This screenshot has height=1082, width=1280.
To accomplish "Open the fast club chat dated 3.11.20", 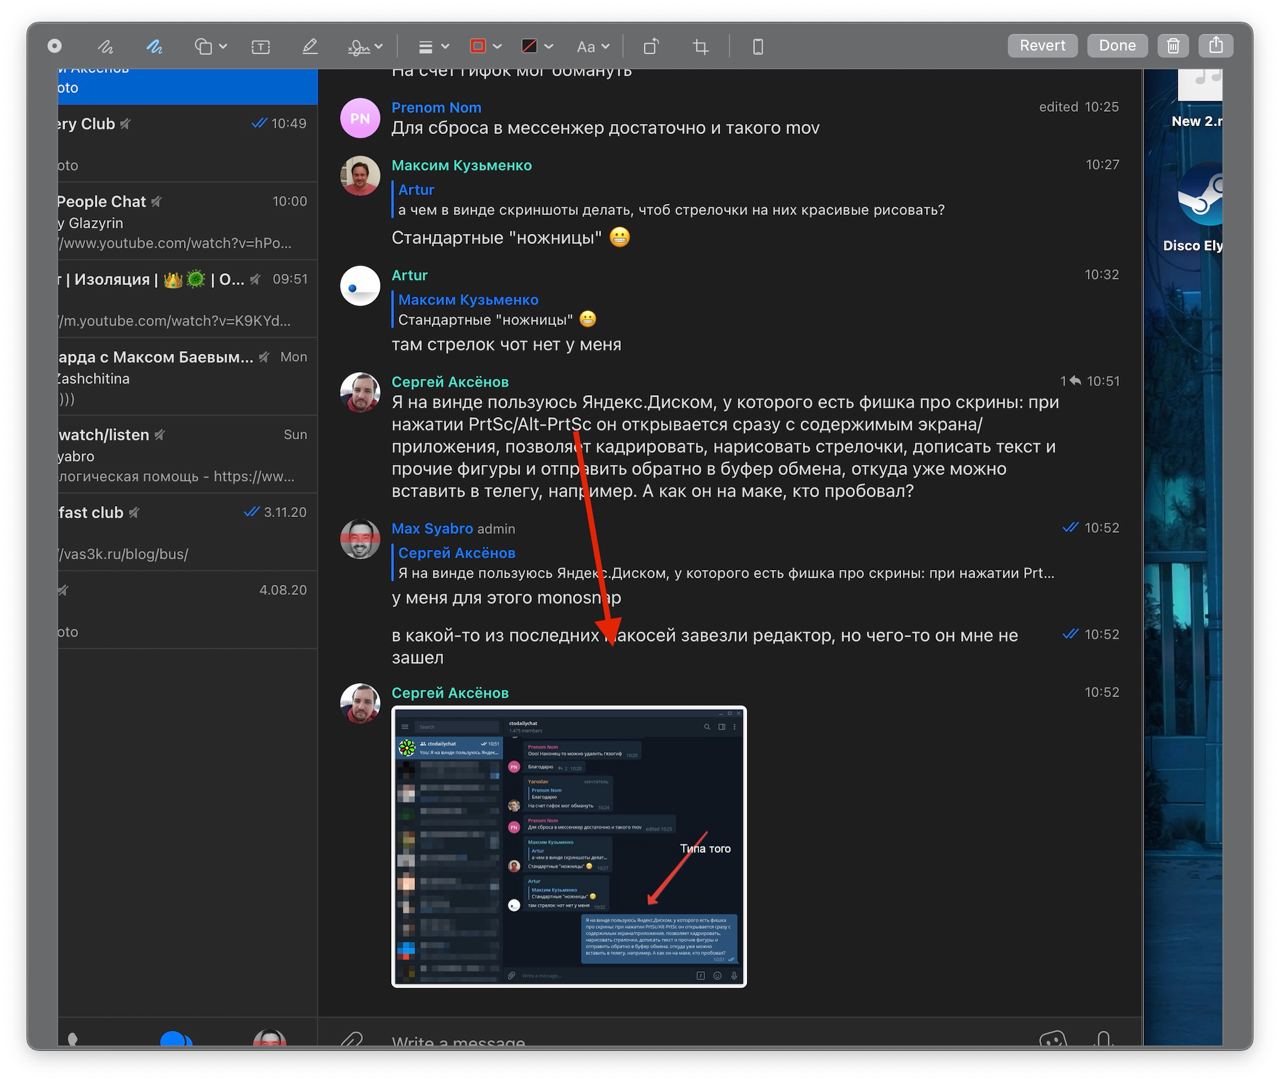I will 188,532.
